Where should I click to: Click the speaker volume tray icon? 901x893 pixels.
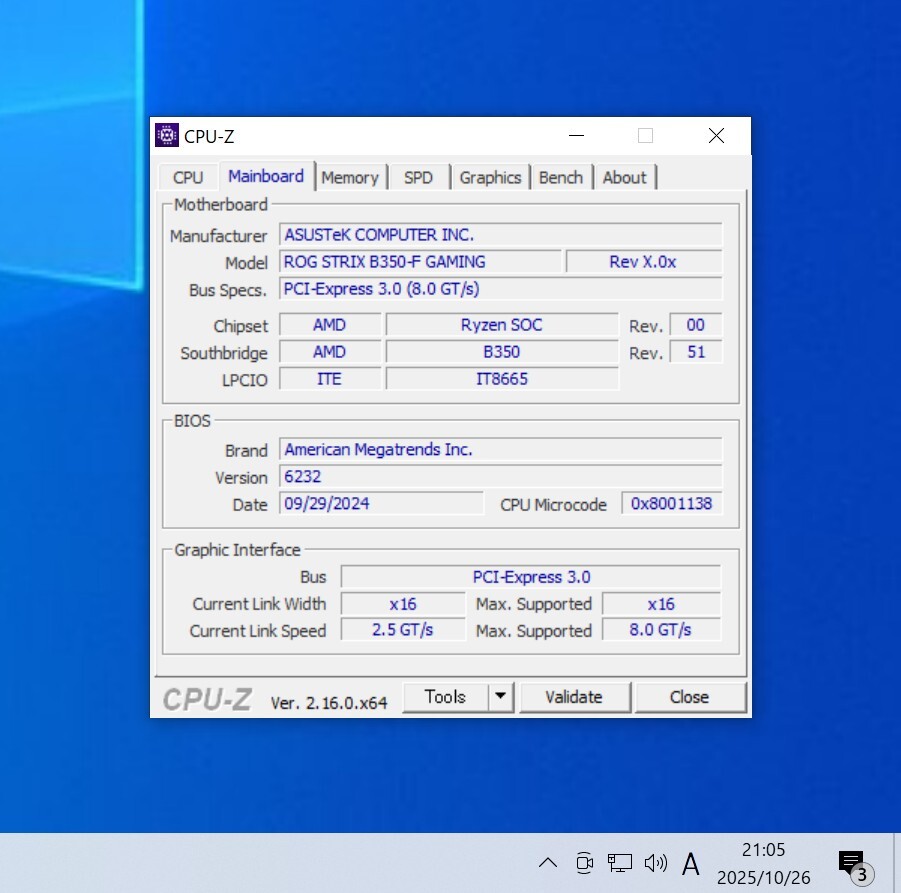point(655,863)
